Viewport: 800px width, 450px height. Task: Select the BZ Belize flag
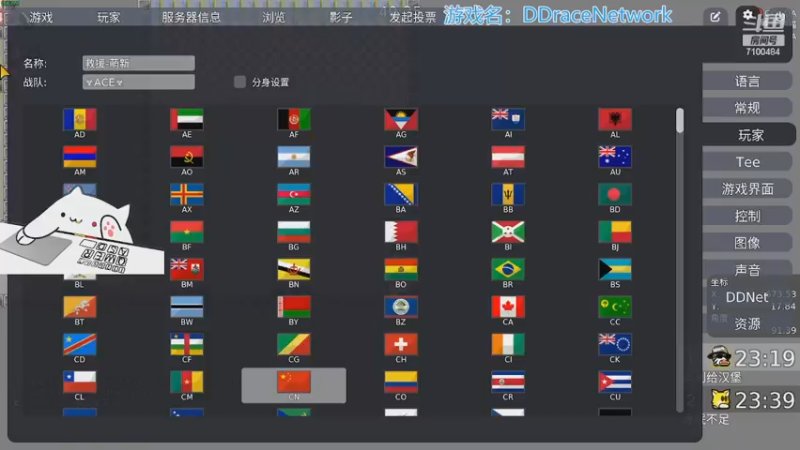(x=401, y=307)
